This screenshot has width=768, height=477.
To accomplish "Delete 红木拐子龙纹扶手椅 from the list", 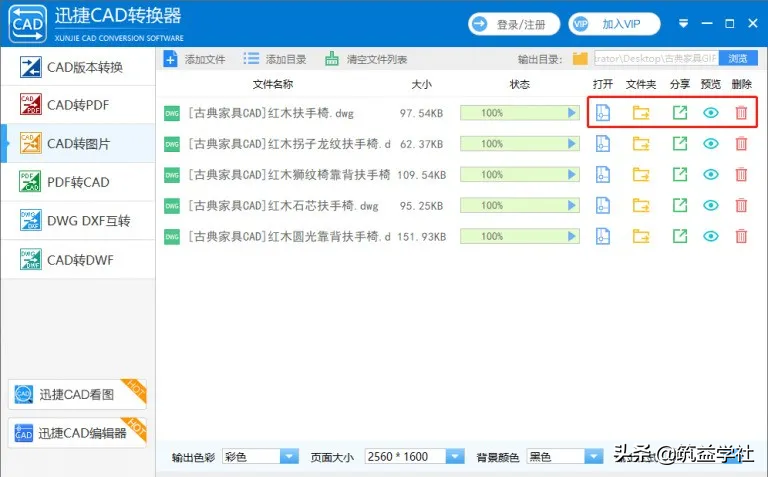I will [741, 144].
